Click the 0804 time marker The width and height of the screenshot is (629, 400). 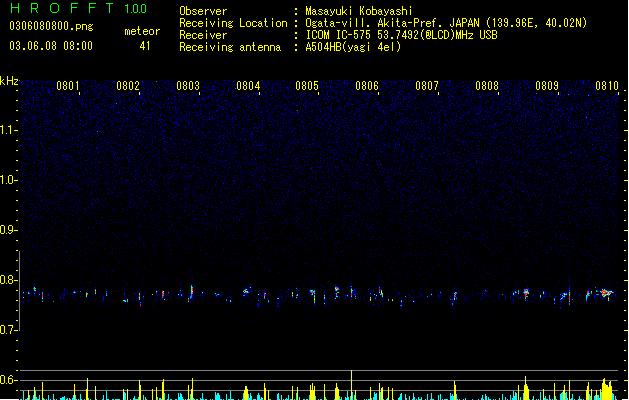click(248, 86)
